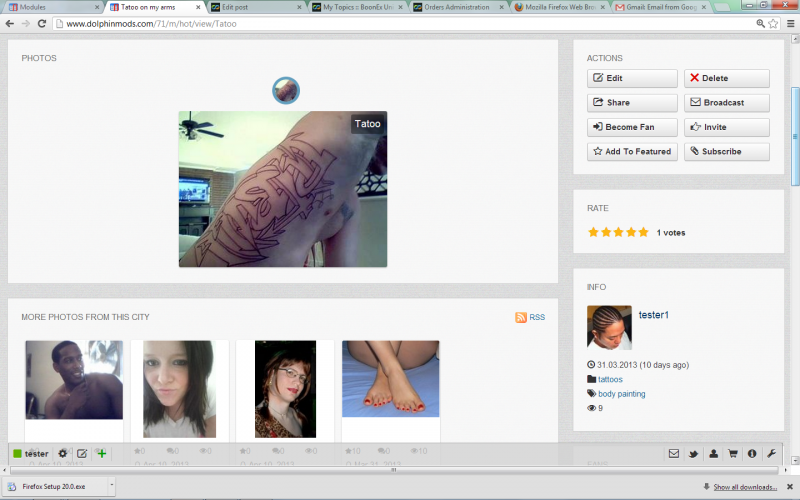Click the Twitter bird icon
Image resolution: width=800 pixels, height=500 pixels.
[x=693, y=454]
